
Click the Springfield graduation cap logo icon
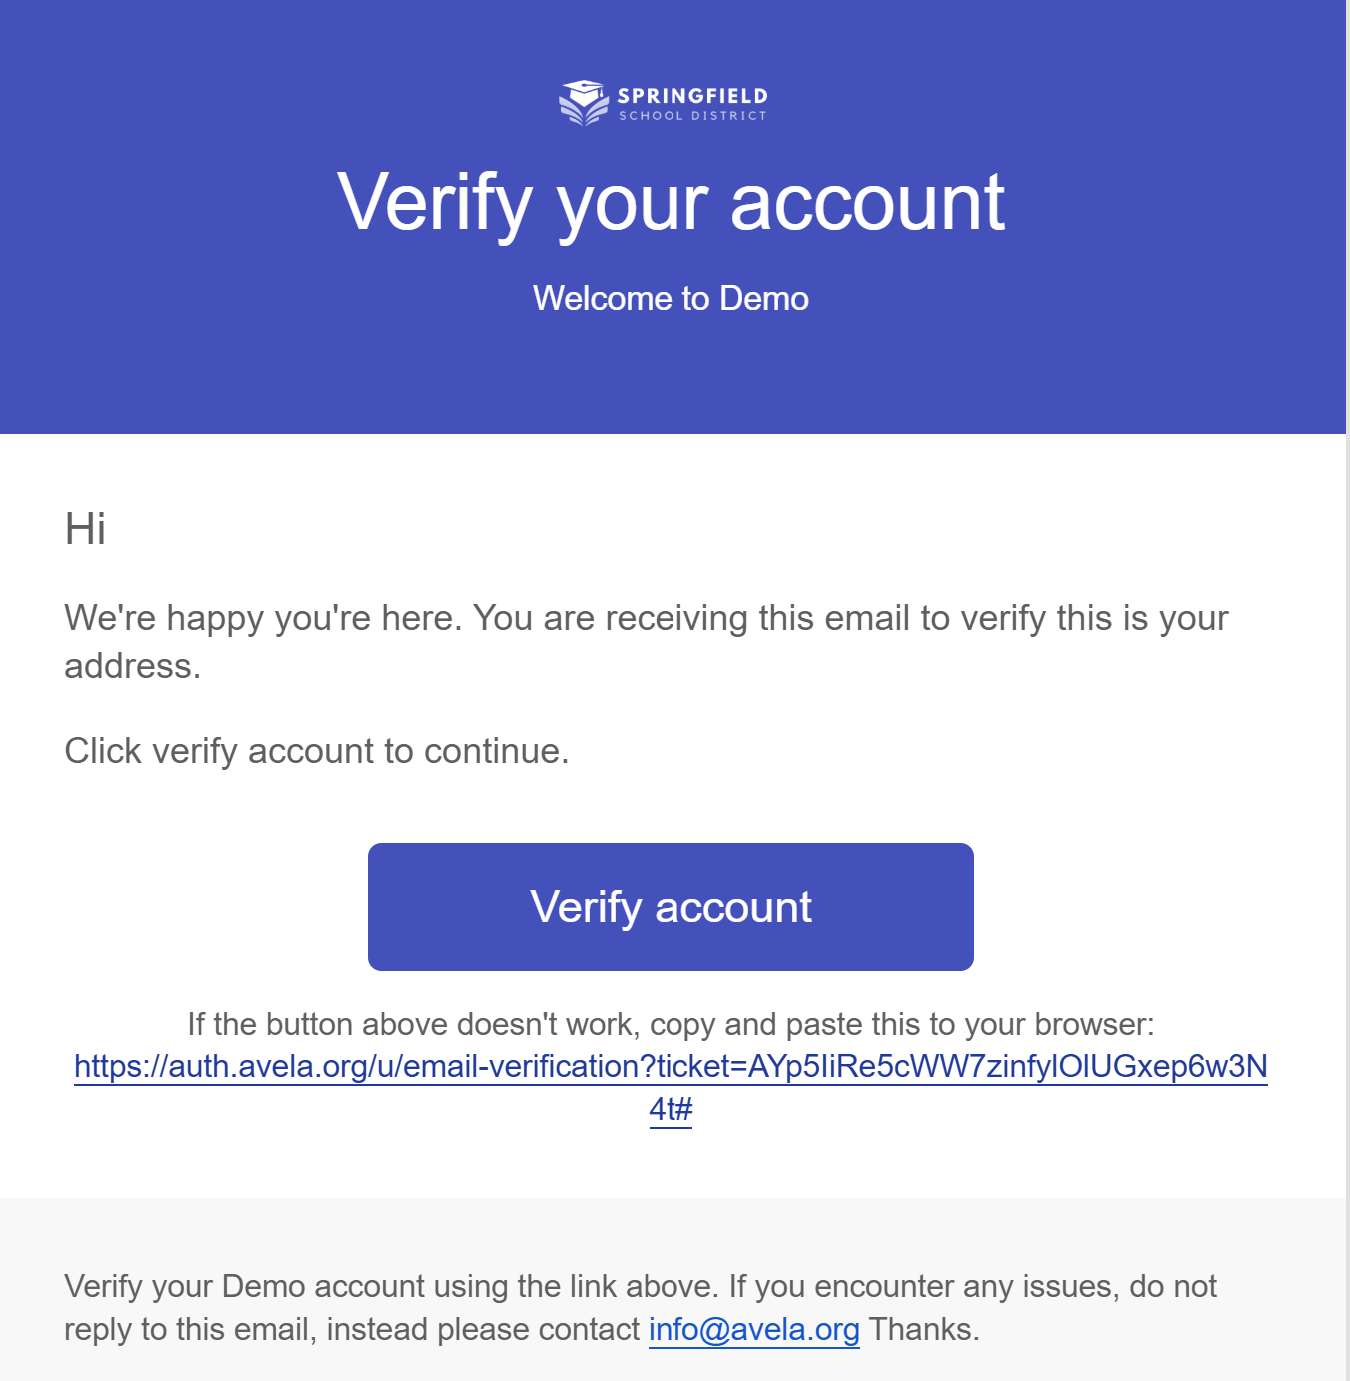(584, 102)
